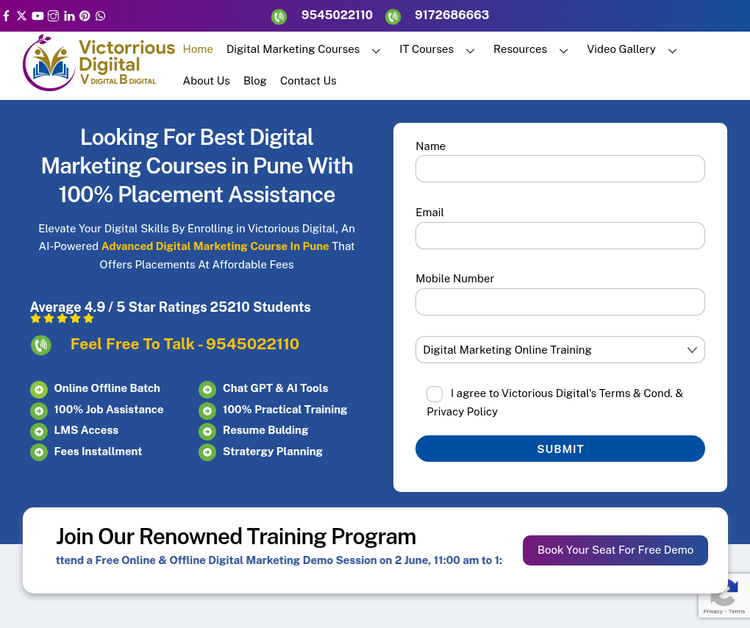Expand the Digital Marketing Courses chevron
This screenshot has width=750, height=628.
coord(376,51)
